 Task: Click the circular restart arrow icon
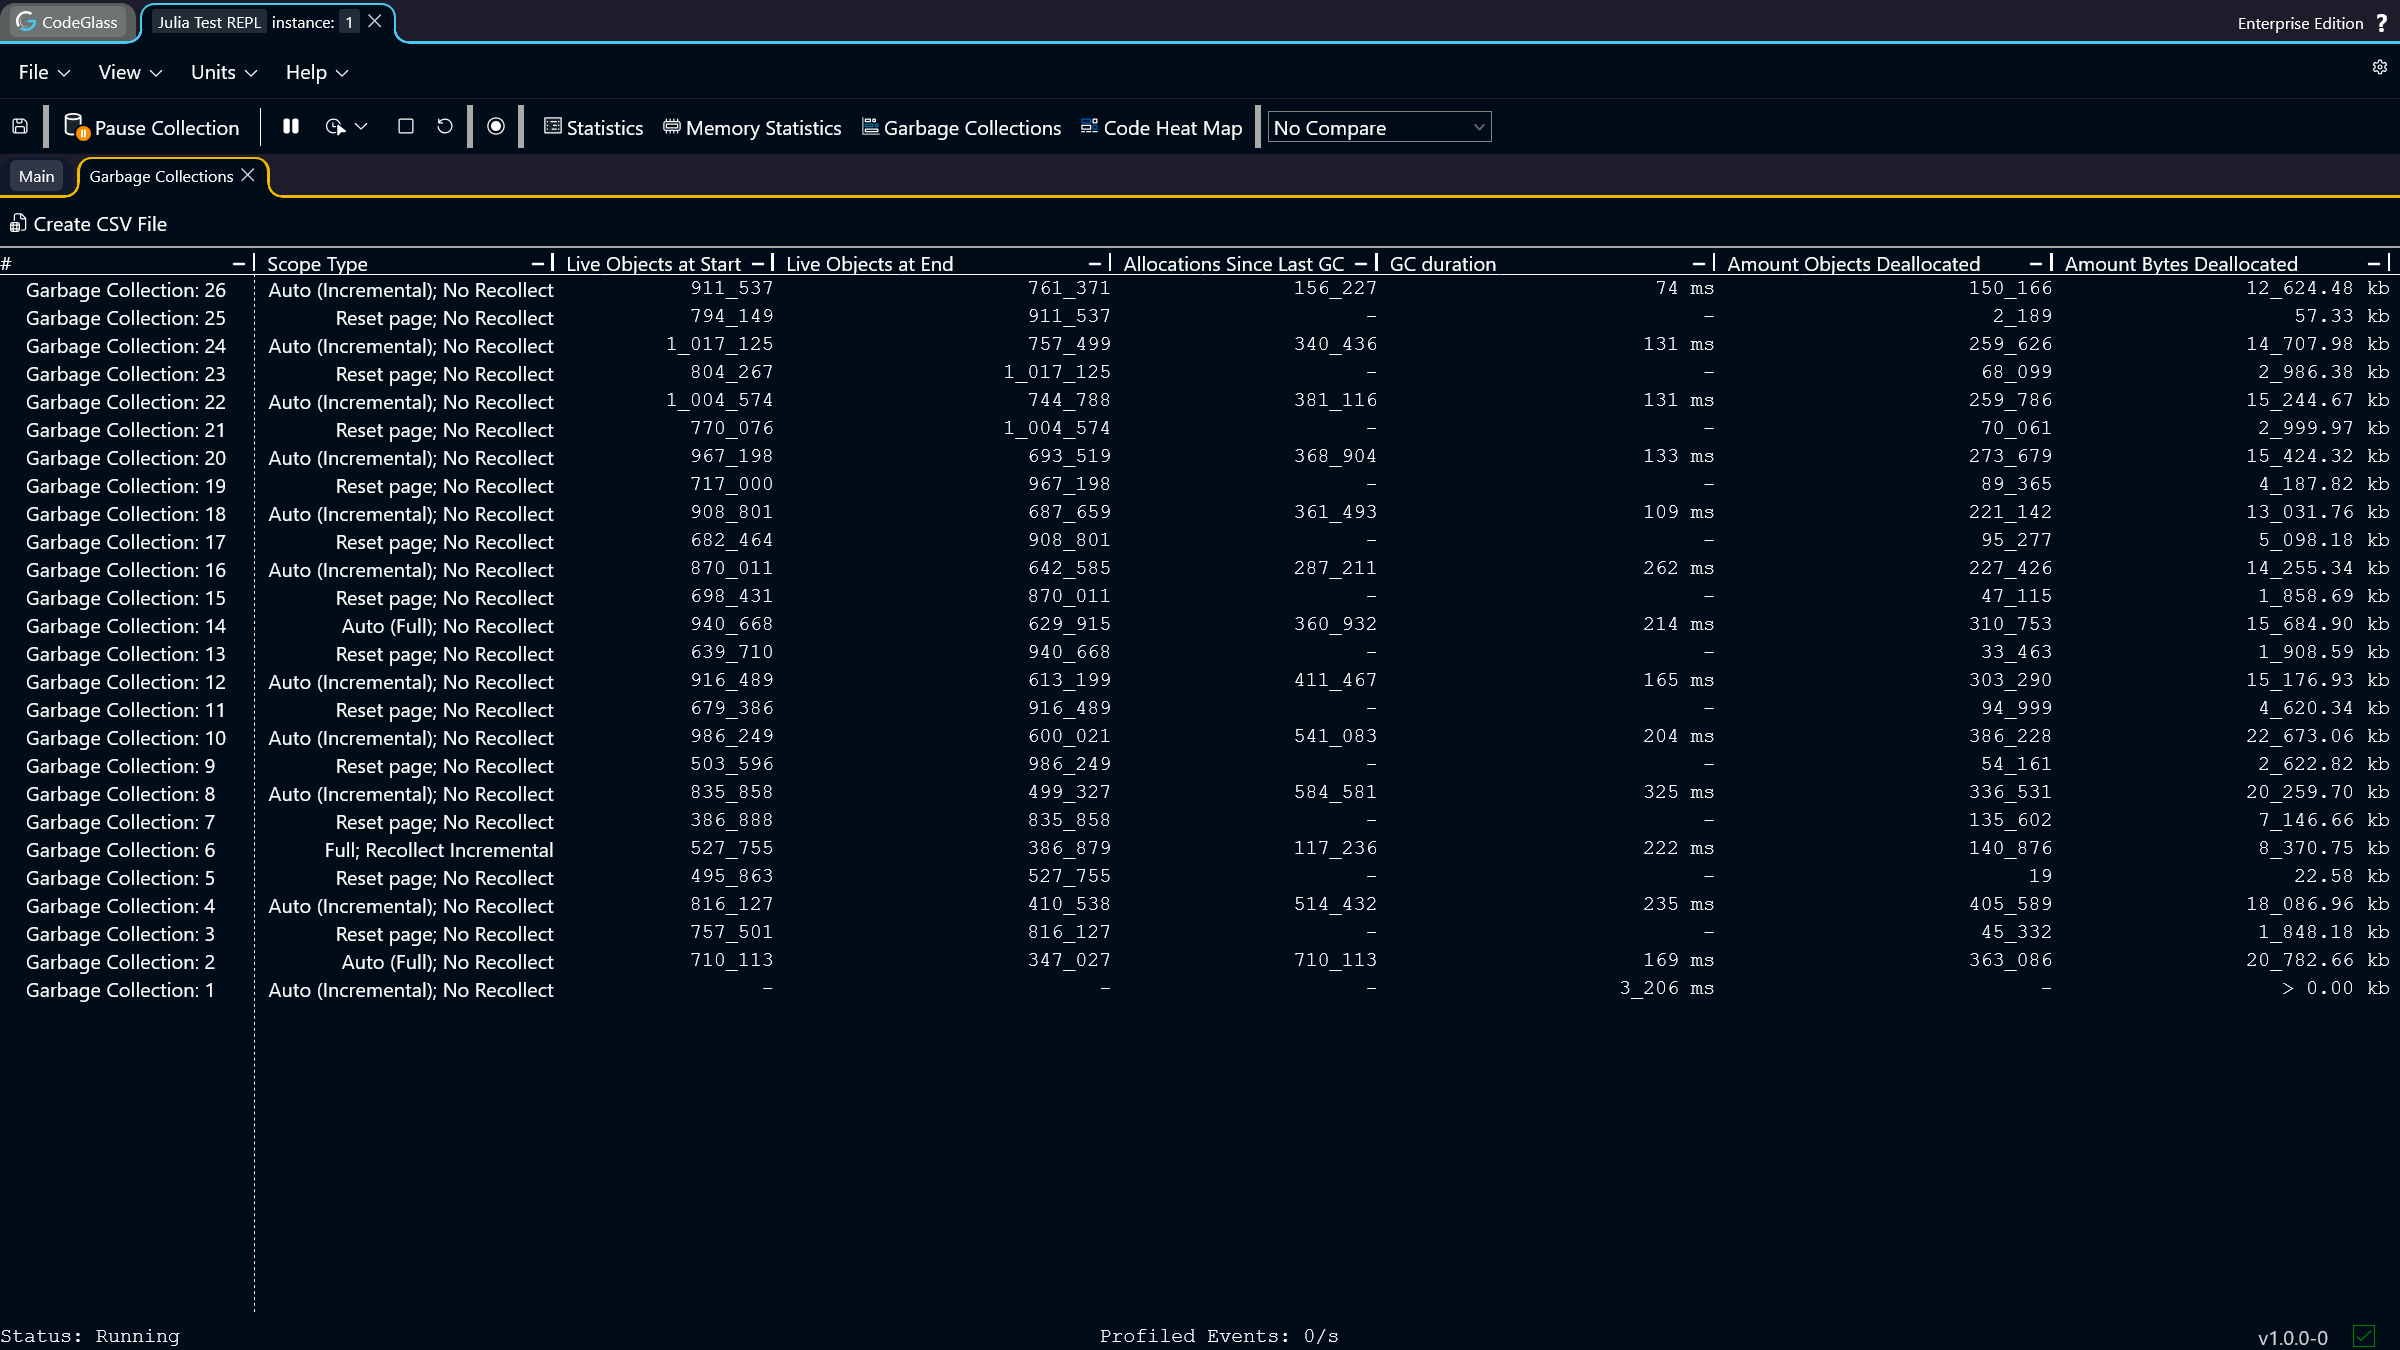(x=445, y=127)
